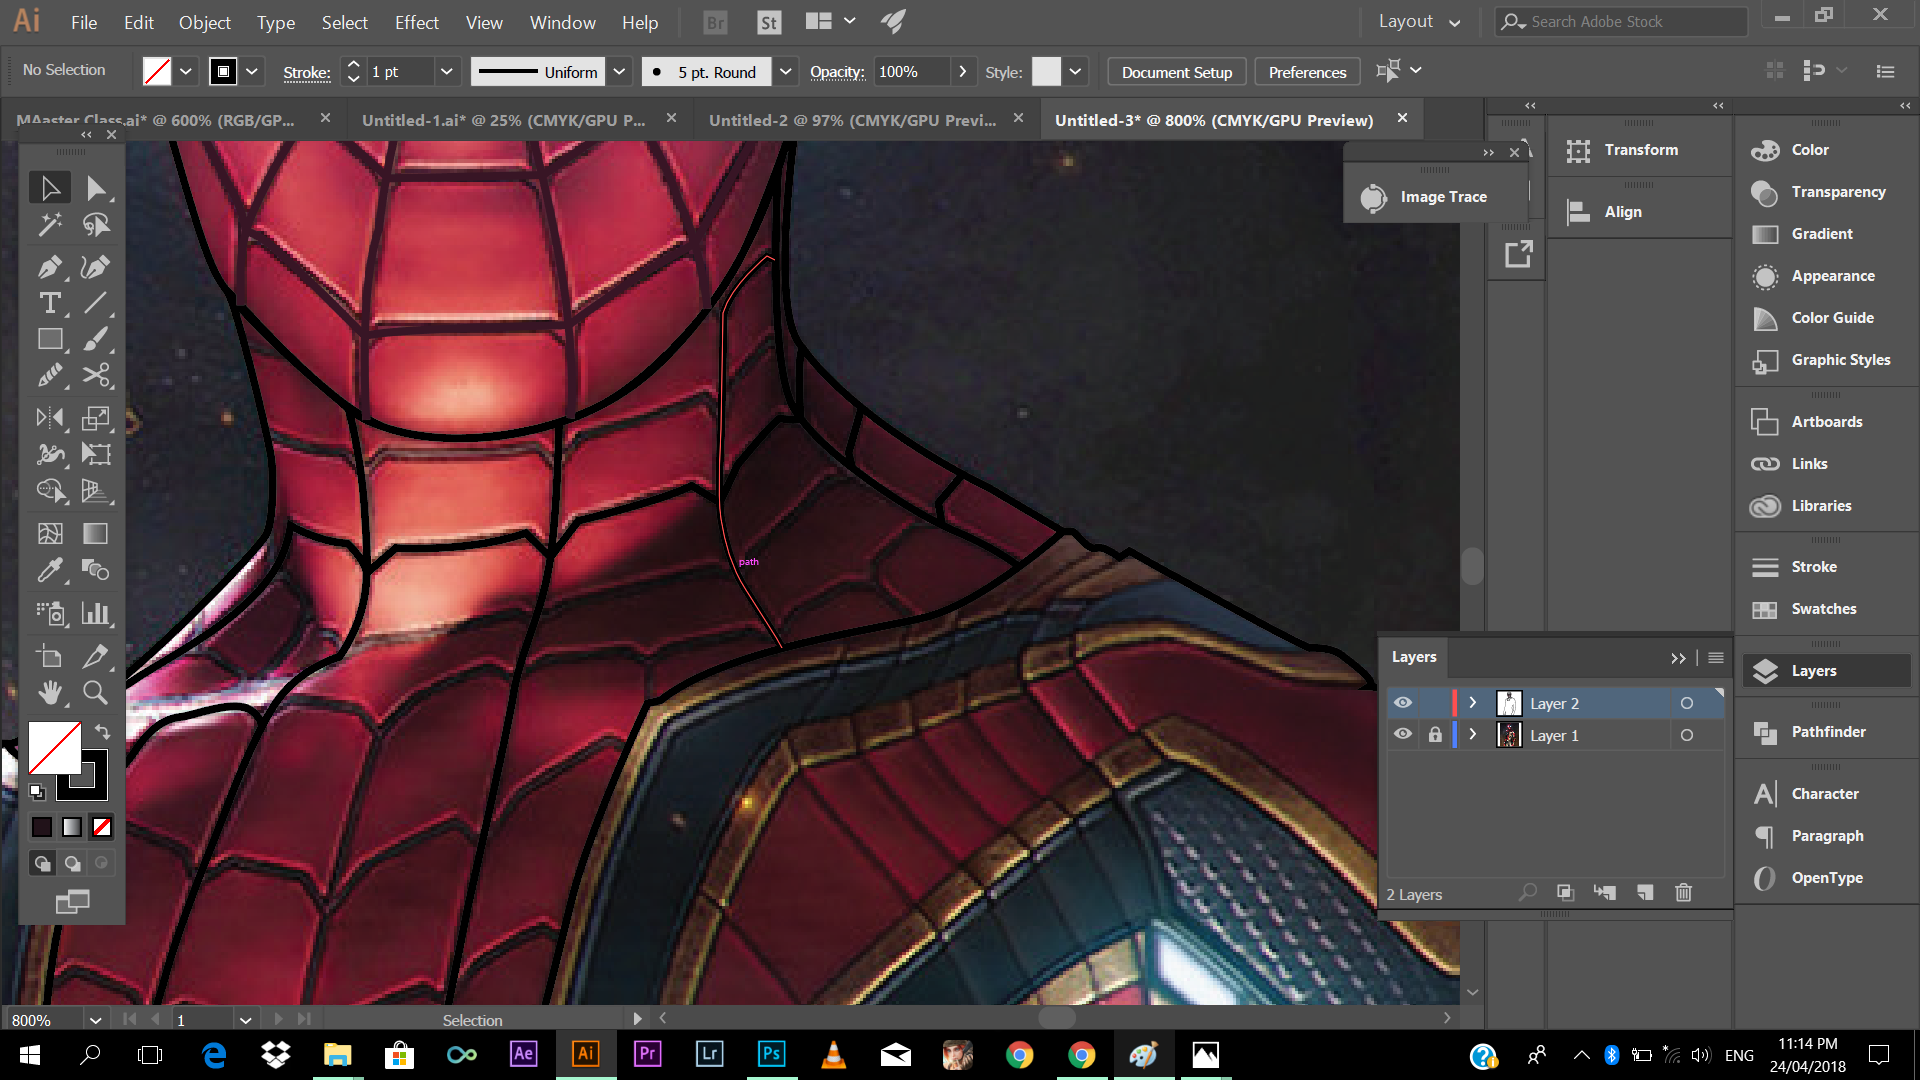Apply None to fill or stroke
This screenshot has width=1920, height=1080.
pyautogui.click(x=102, y=827)
